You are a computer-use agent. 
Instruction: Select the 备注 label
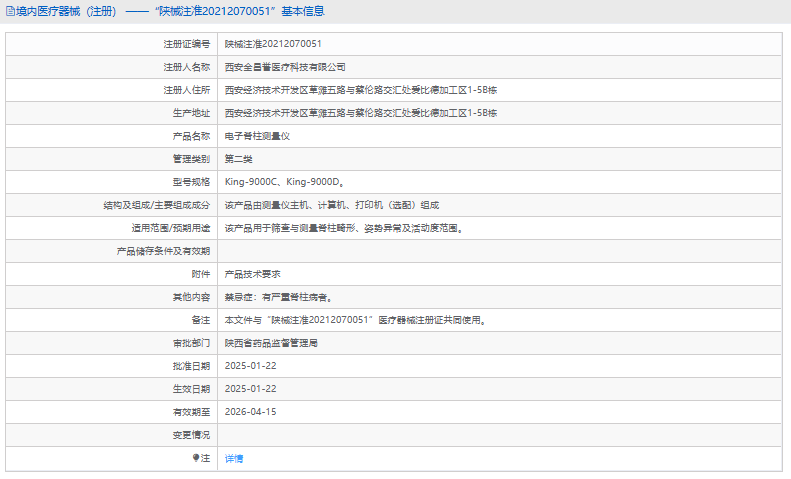click(x=201, y=320)
